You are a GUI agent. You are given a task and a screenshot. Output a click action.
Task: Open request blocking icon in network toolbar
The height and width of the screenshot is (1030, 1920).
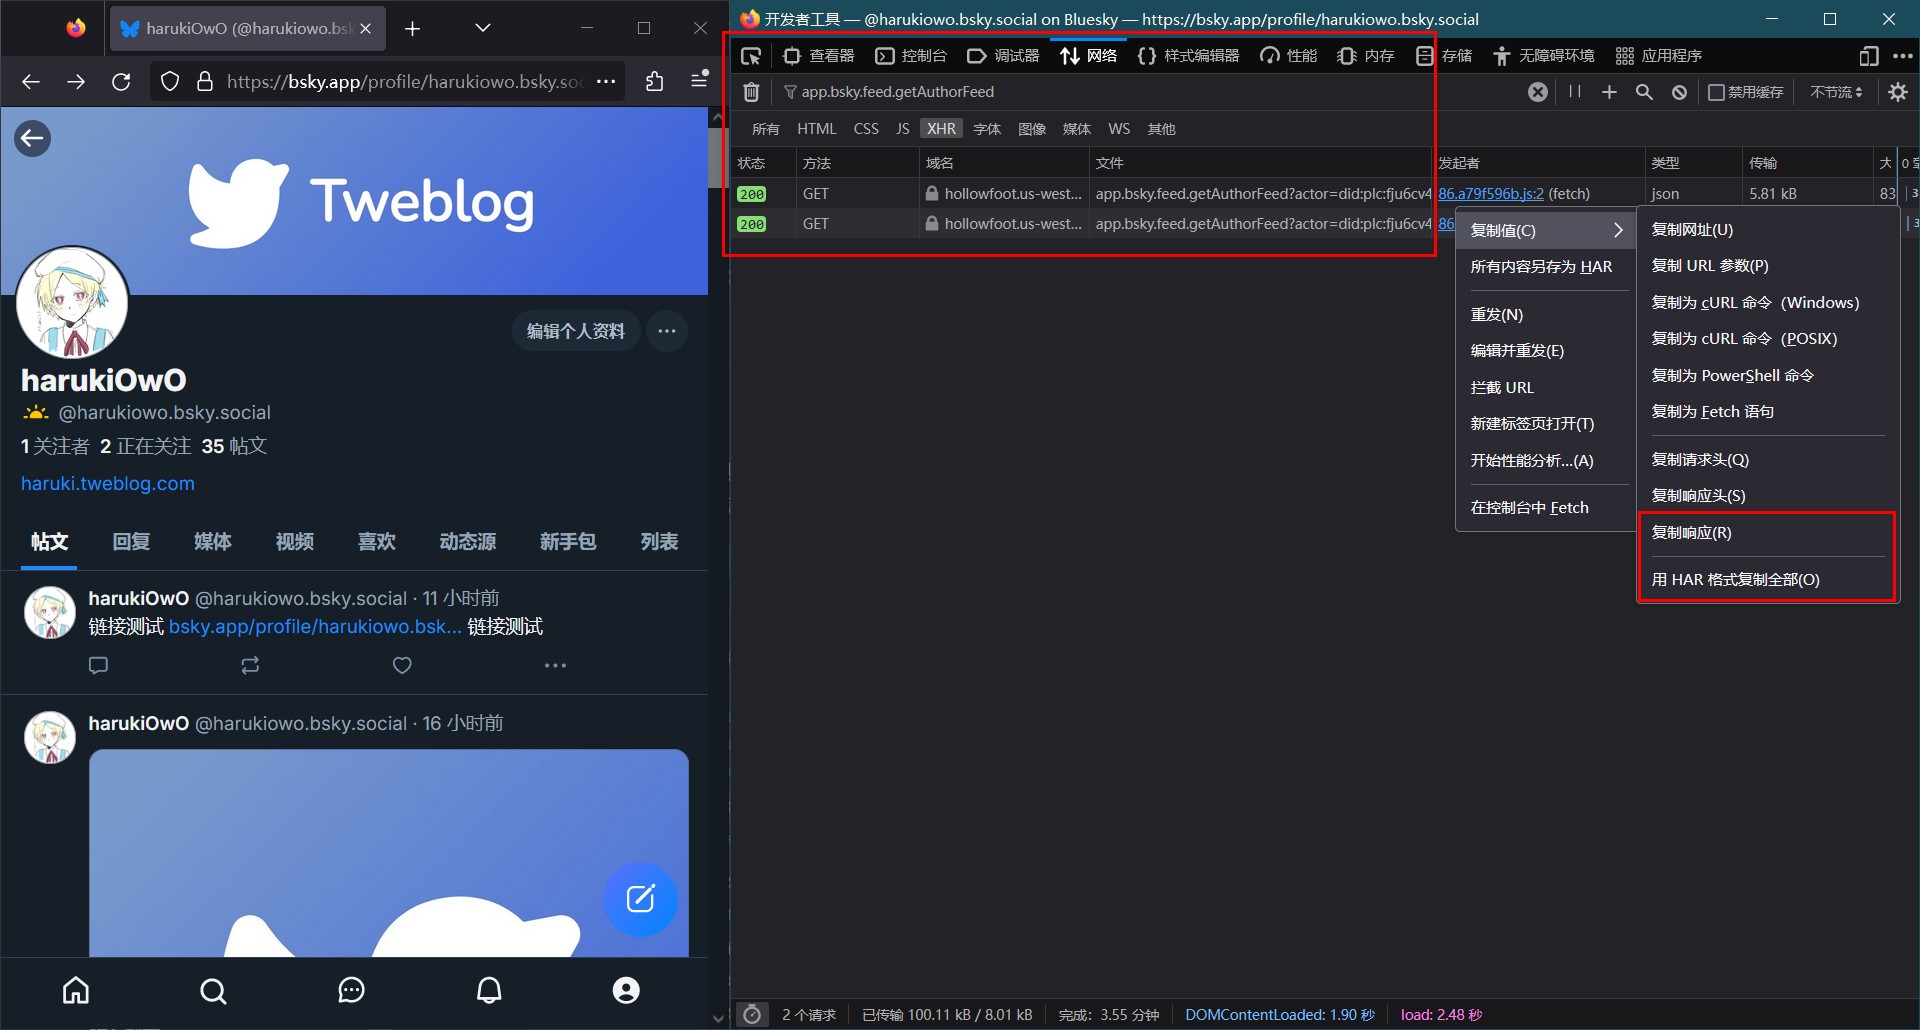[x=1679, y=92]
